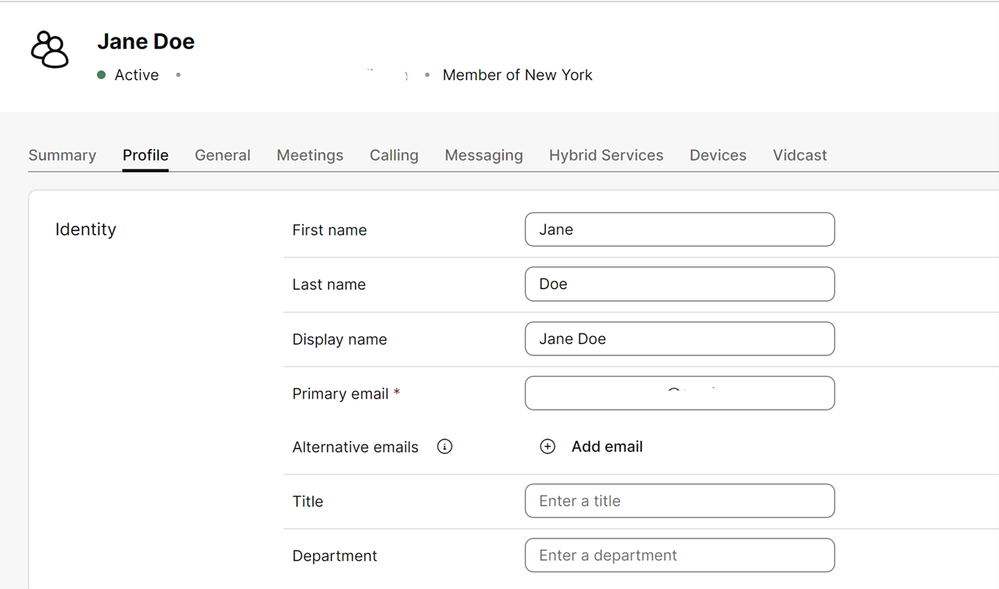Click the Display name label

(x=340, y=340)
